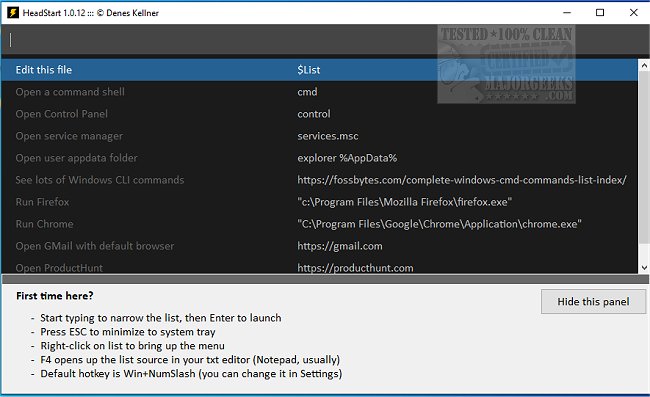The height and width of the screenshot is (397, 650).
Task: Click the HeadStart lightning bolt app icon
Action: coord(12,12)
